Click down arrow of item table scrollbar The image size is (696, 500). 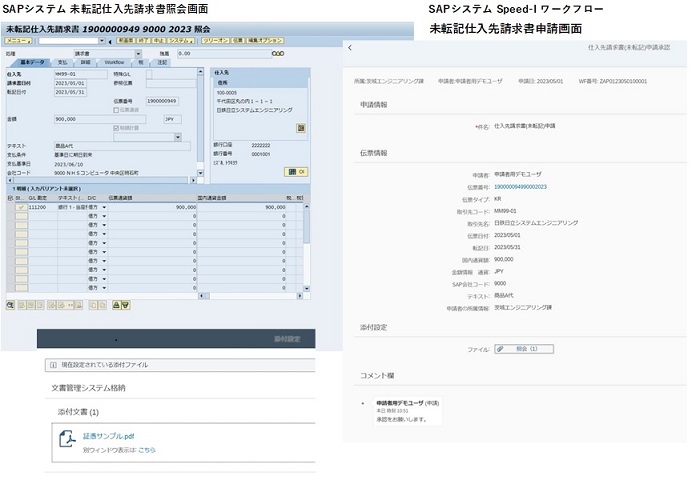pos(306,289)
